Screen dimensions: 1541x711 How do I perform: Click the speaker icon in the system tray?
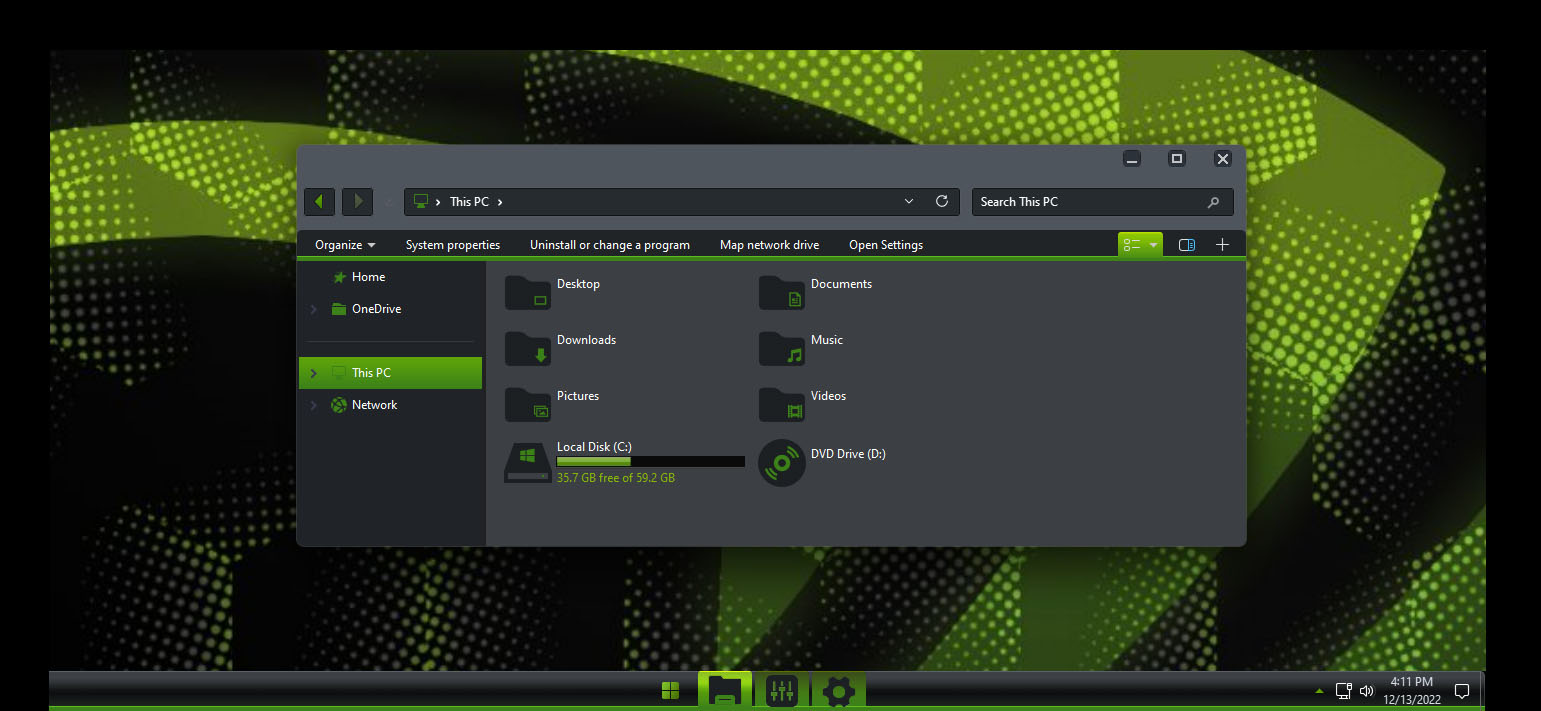click(1366, 690)
